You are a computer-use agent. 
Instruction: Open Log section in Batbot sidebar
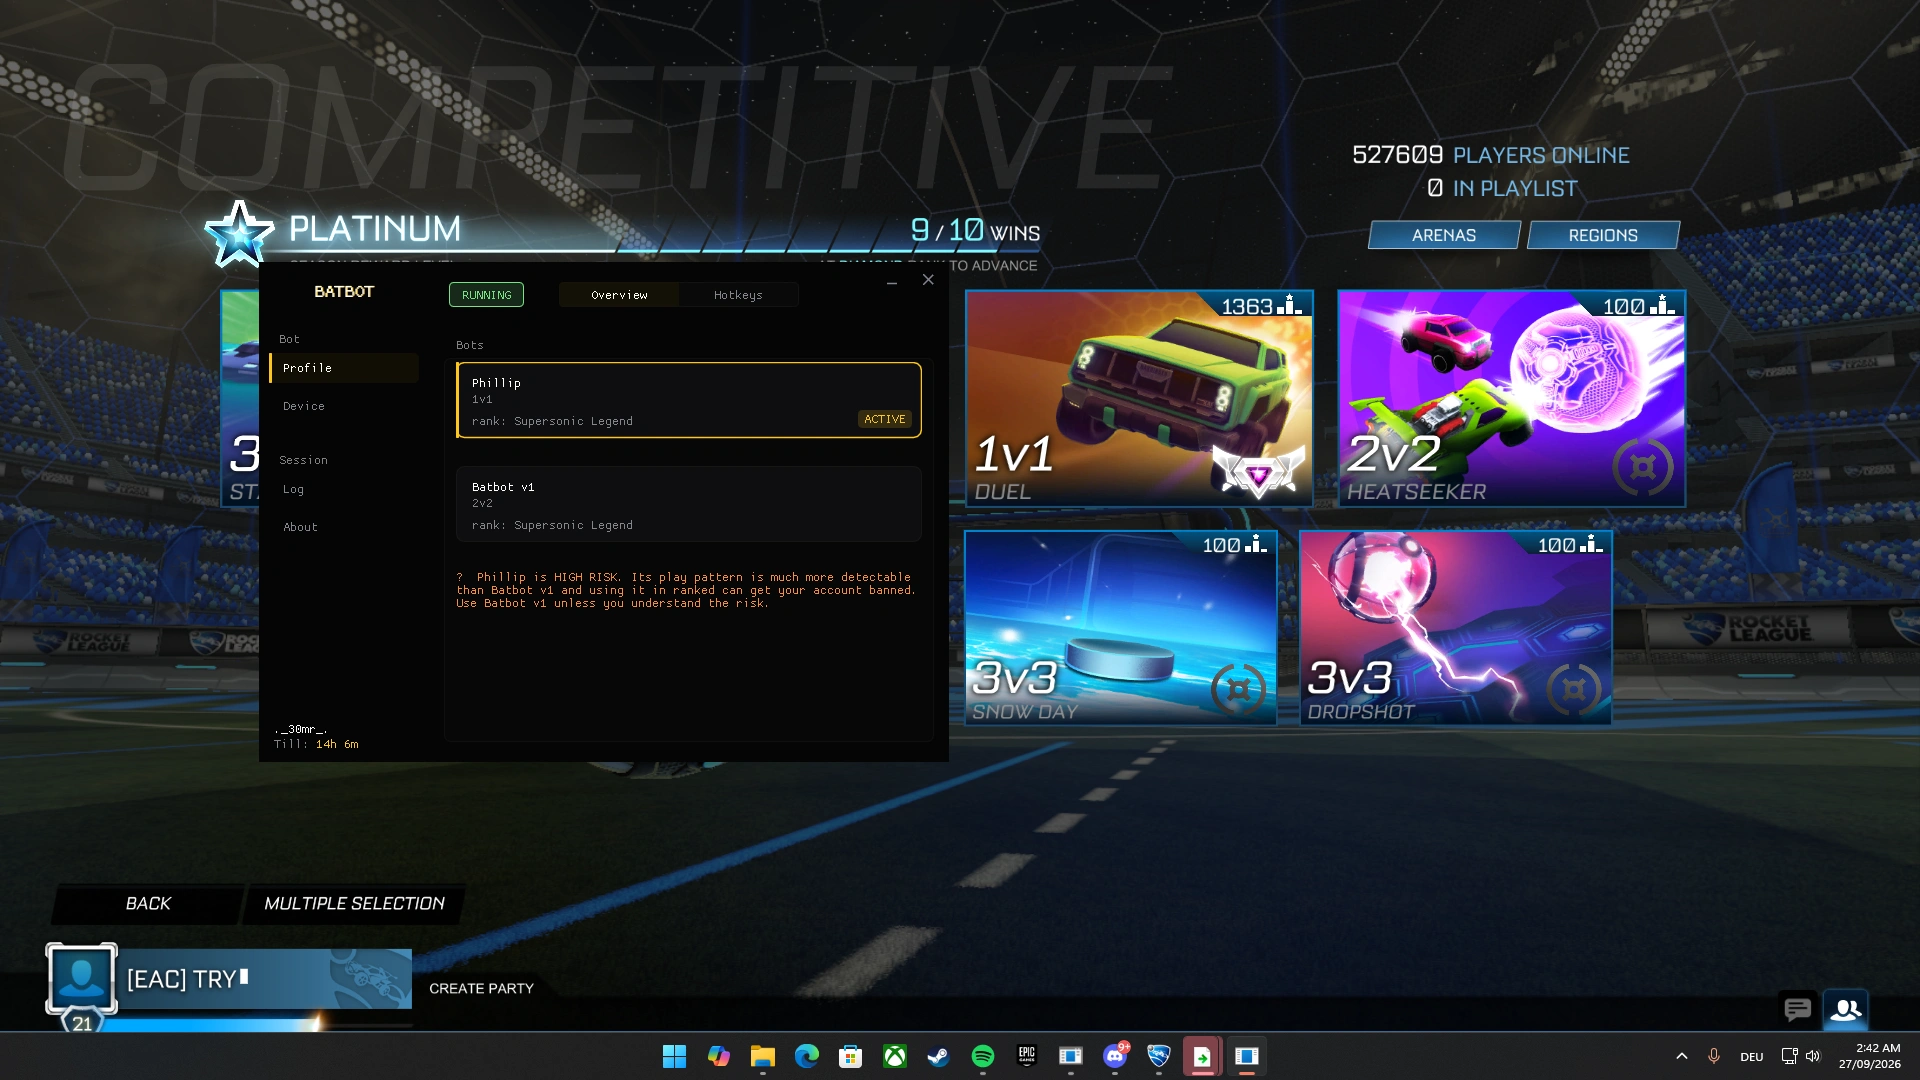pyautogui.click(x=344, y=489)
